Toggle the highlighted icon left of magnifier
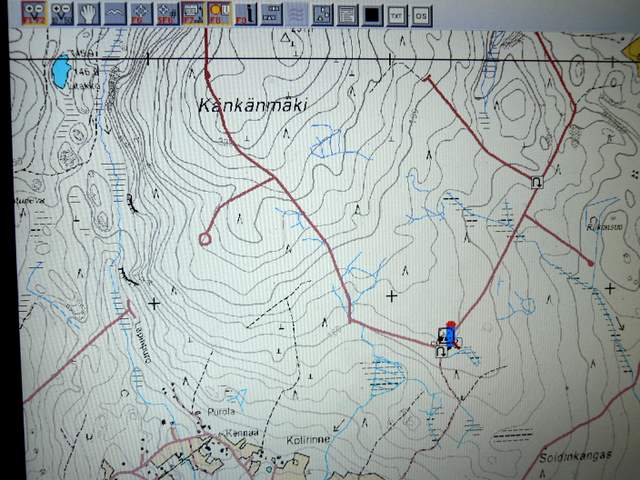 pyautogui.click(x=193, y=13)
